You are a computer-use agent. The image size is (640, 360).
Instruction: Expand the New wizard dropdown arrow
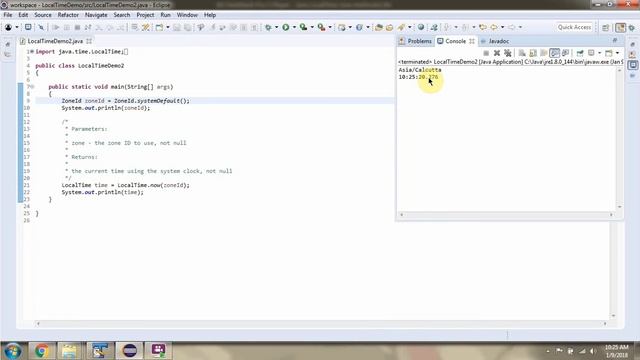click(168, 27)
